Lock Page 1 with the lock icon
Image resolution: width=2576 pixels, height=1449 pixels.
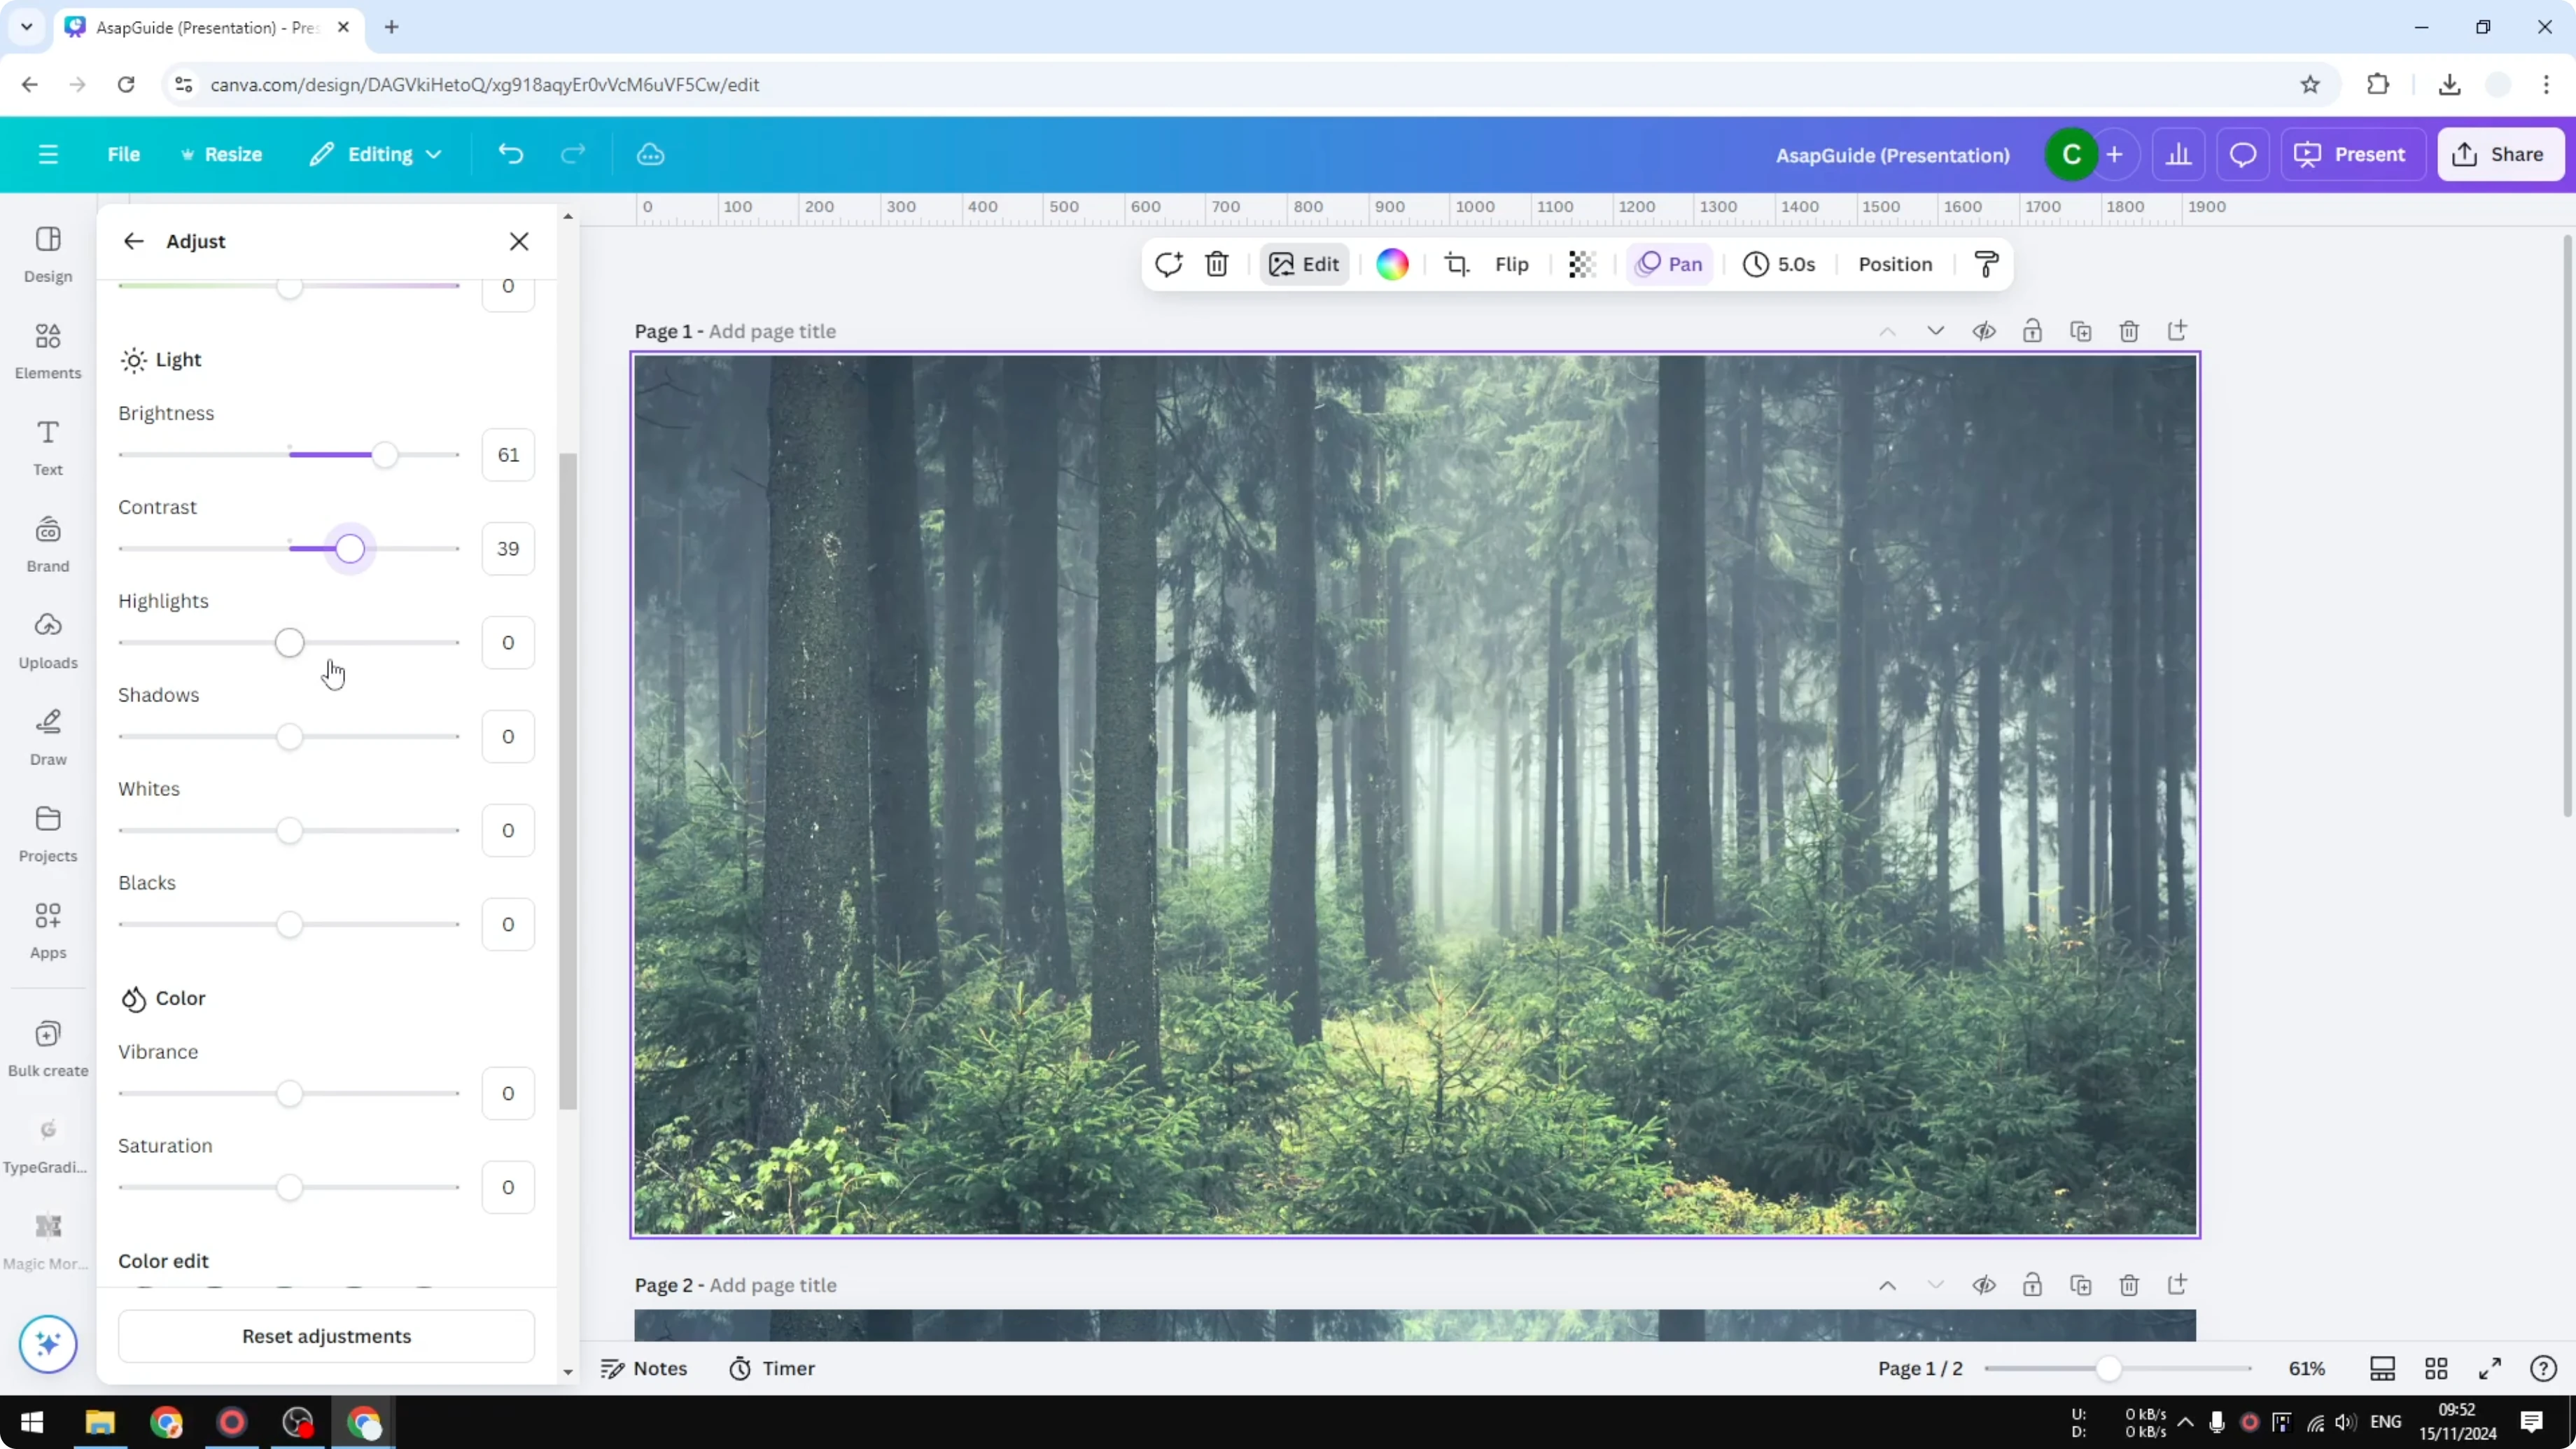[2033, 331]
